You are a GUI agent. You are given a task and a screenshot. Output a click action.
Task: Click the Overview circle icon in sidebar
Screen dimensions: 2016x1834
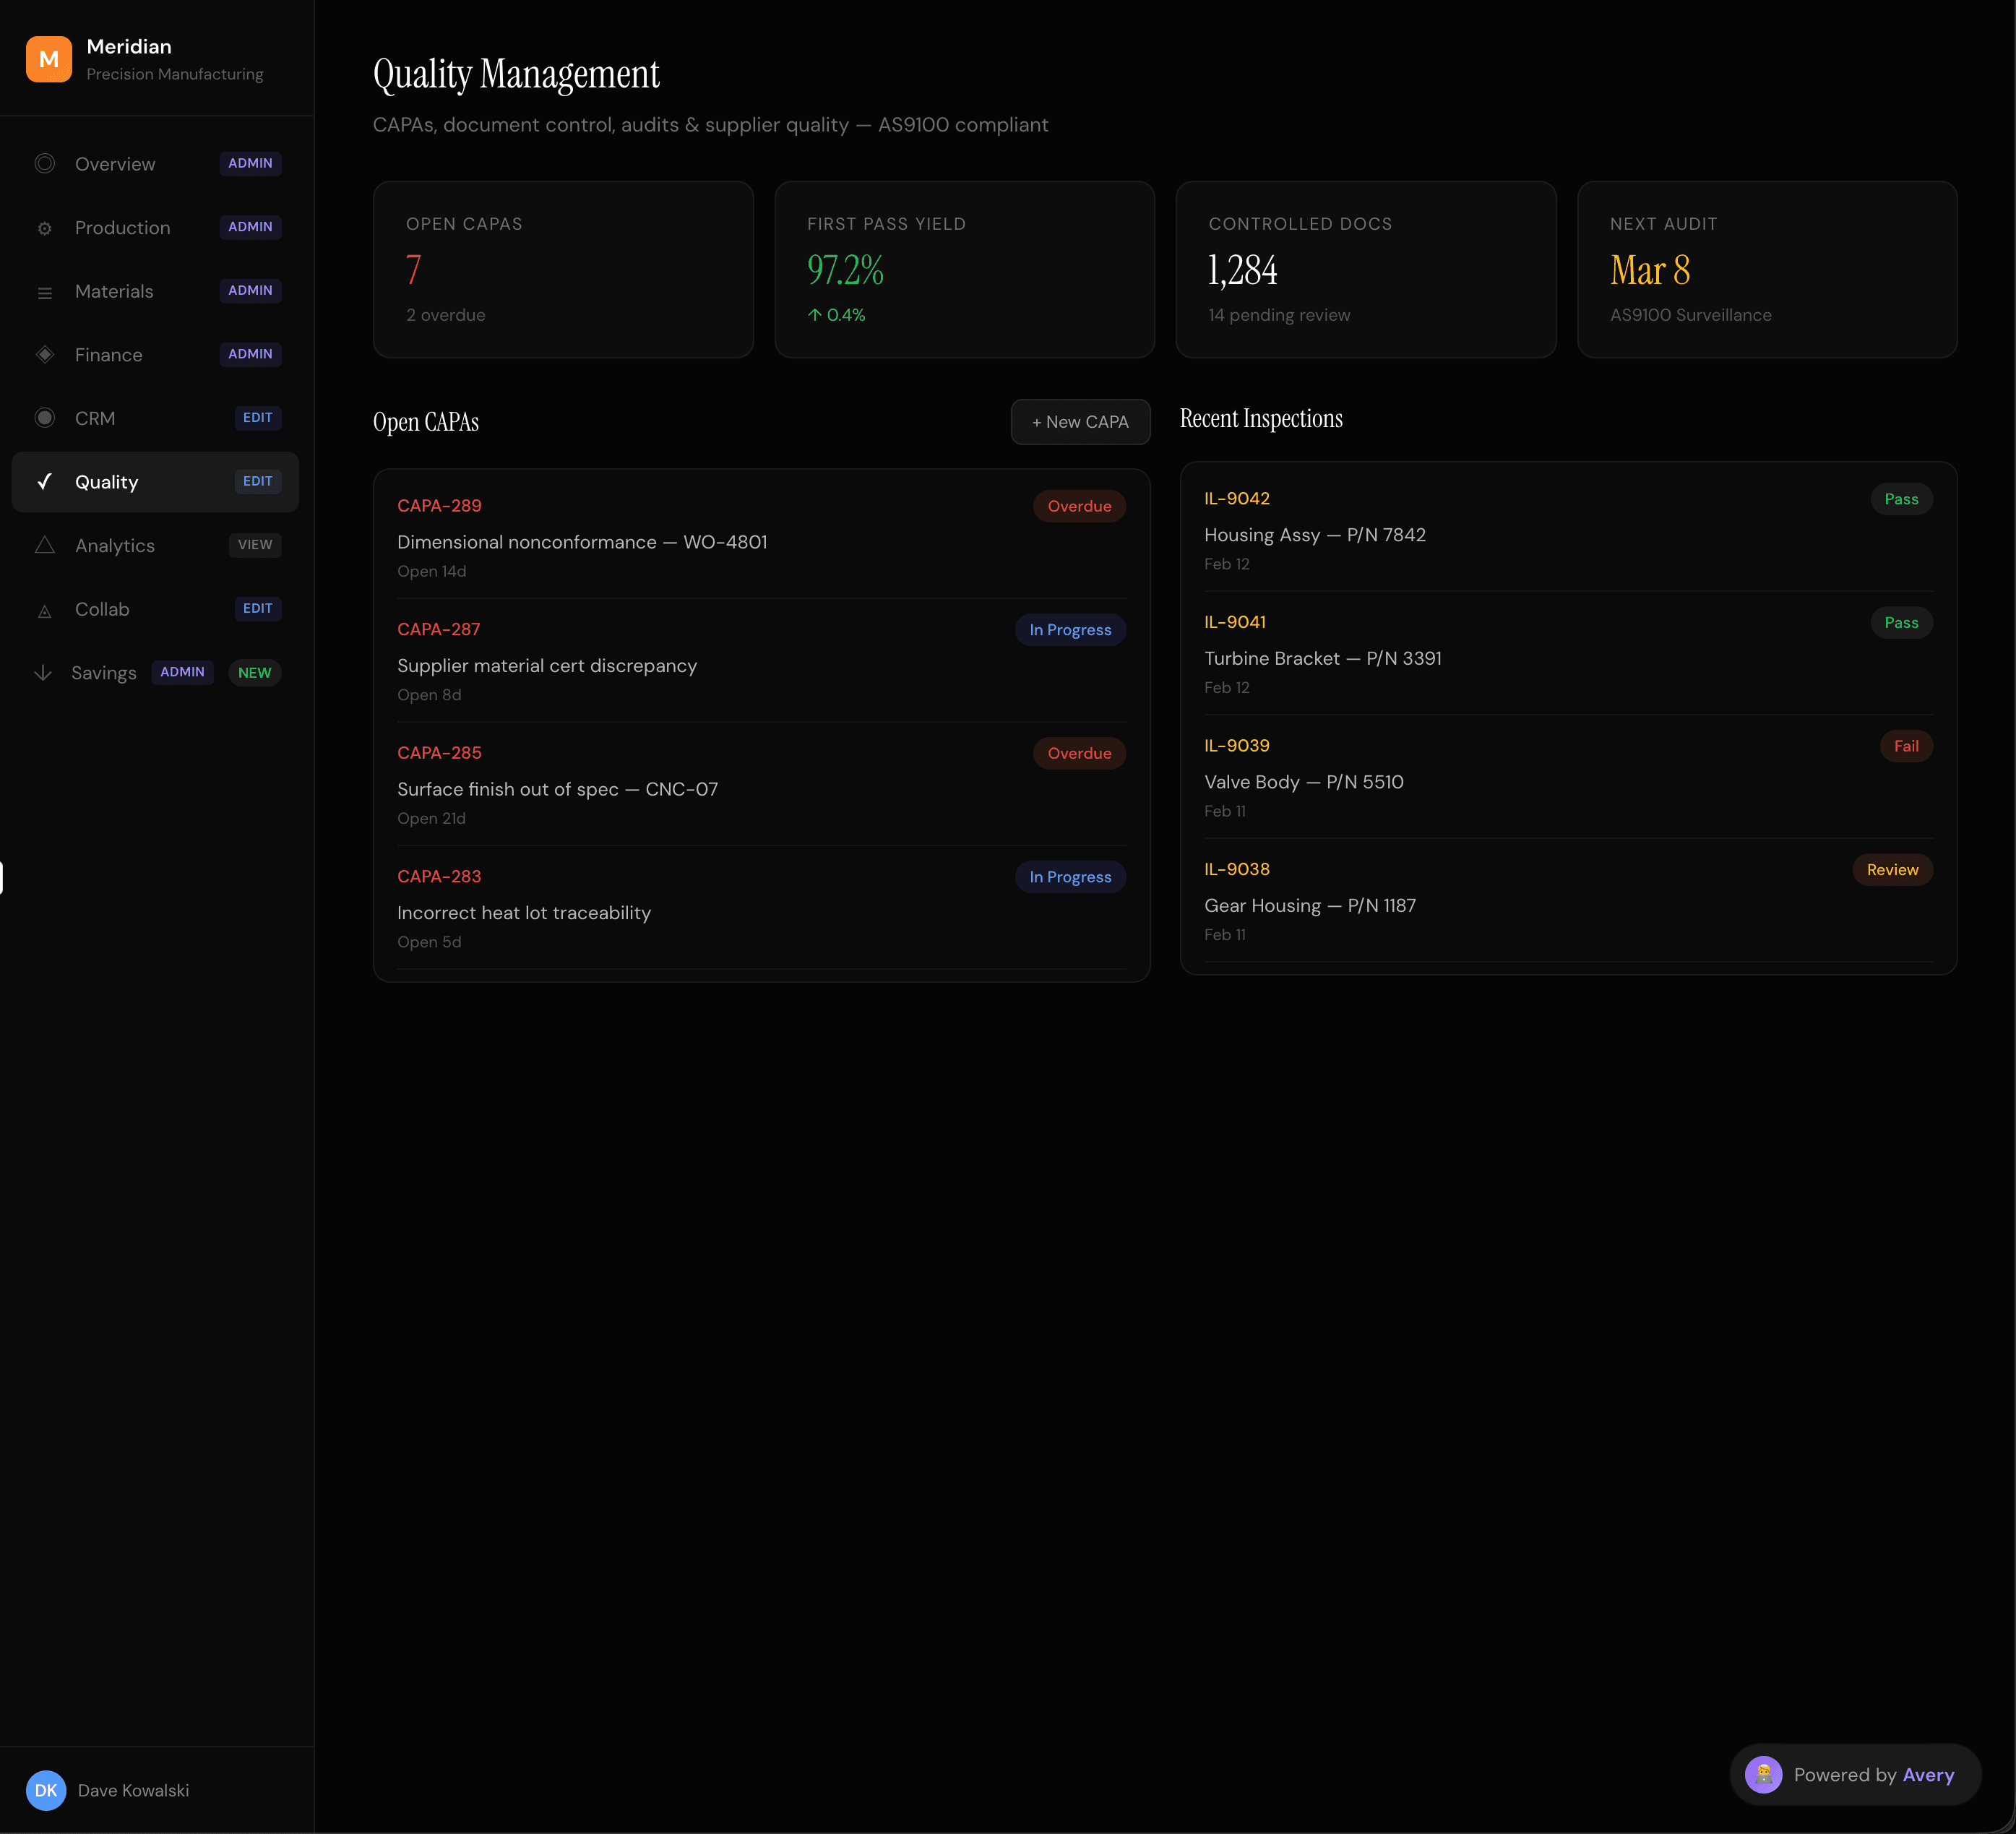click(45, 164)
